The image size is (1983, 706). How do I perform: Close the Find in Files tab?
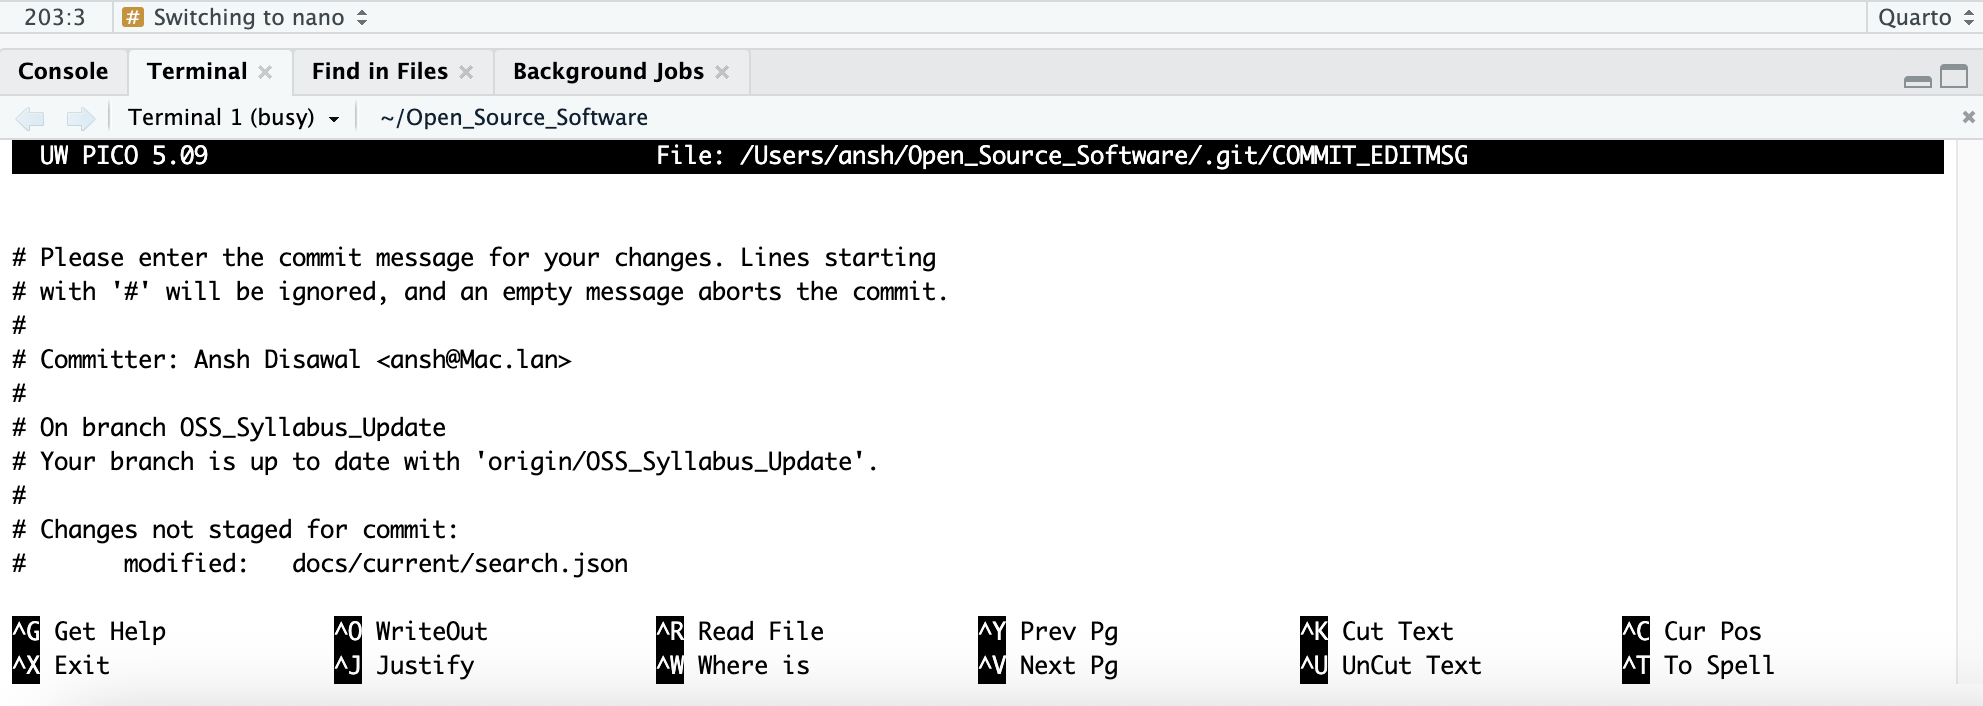[x=466, y=72]
